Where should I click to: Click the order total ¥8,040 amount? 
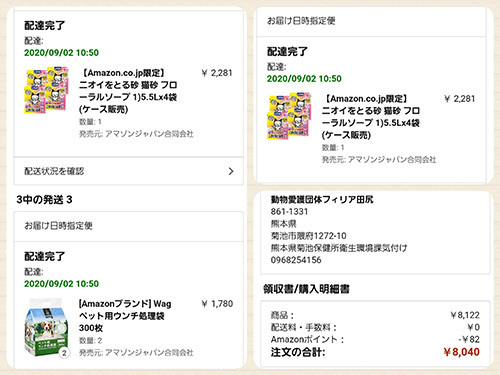click(461, 352)
